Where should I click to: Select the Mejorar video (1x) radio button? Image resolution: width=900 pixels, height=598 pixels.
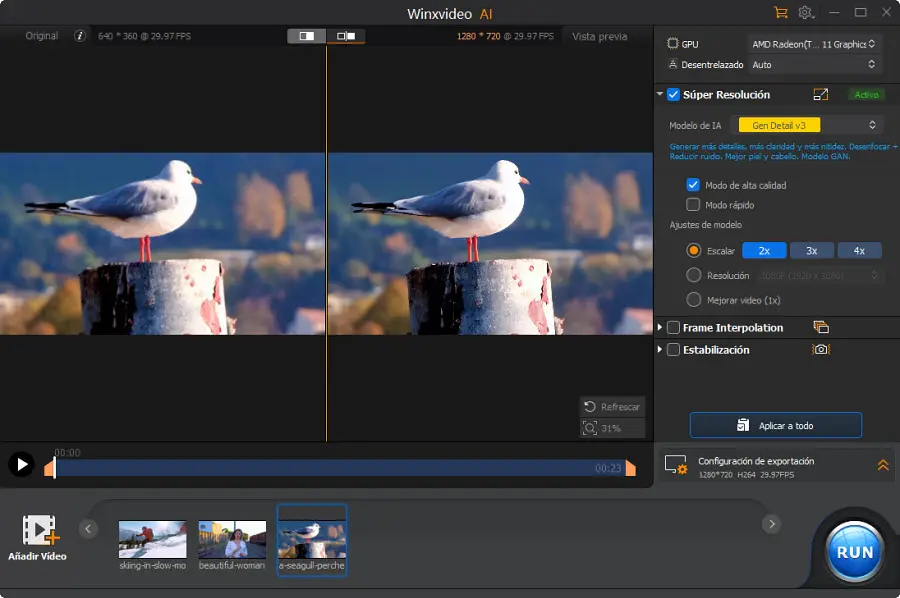(693, 300)
